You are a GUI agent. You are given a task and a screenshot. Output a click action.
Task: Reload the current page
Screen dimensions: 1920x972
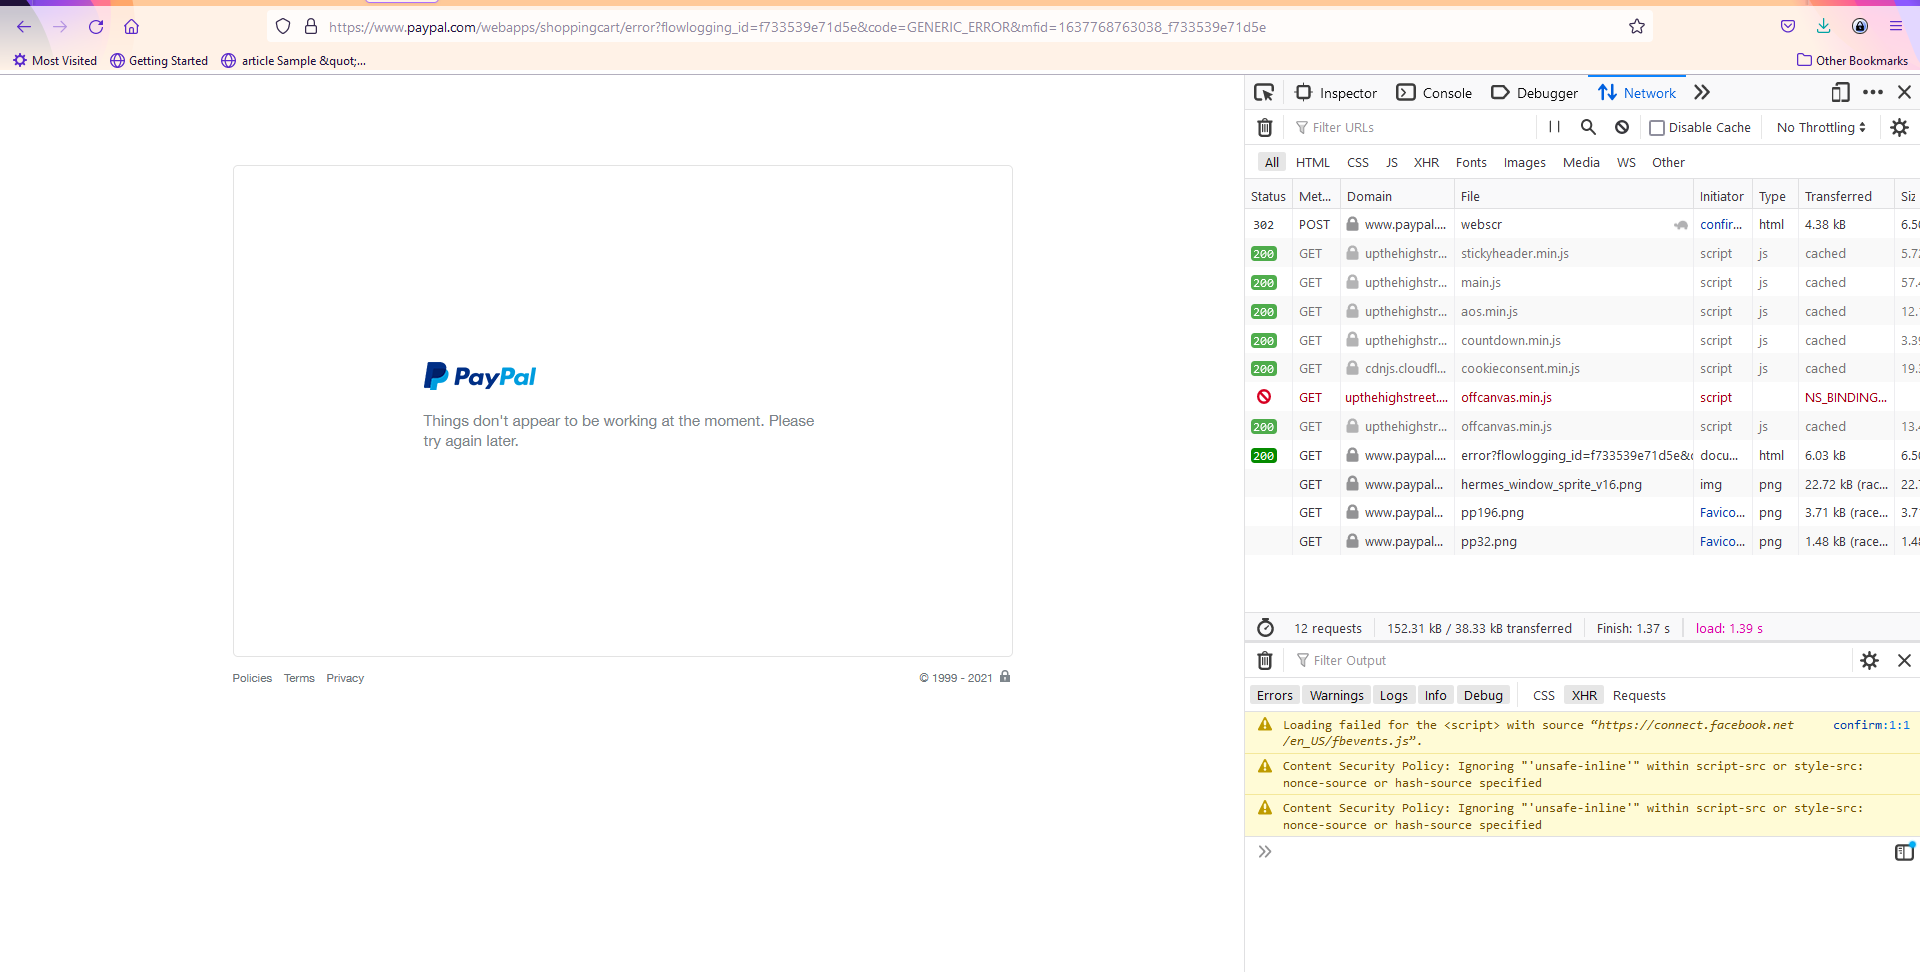96,27
